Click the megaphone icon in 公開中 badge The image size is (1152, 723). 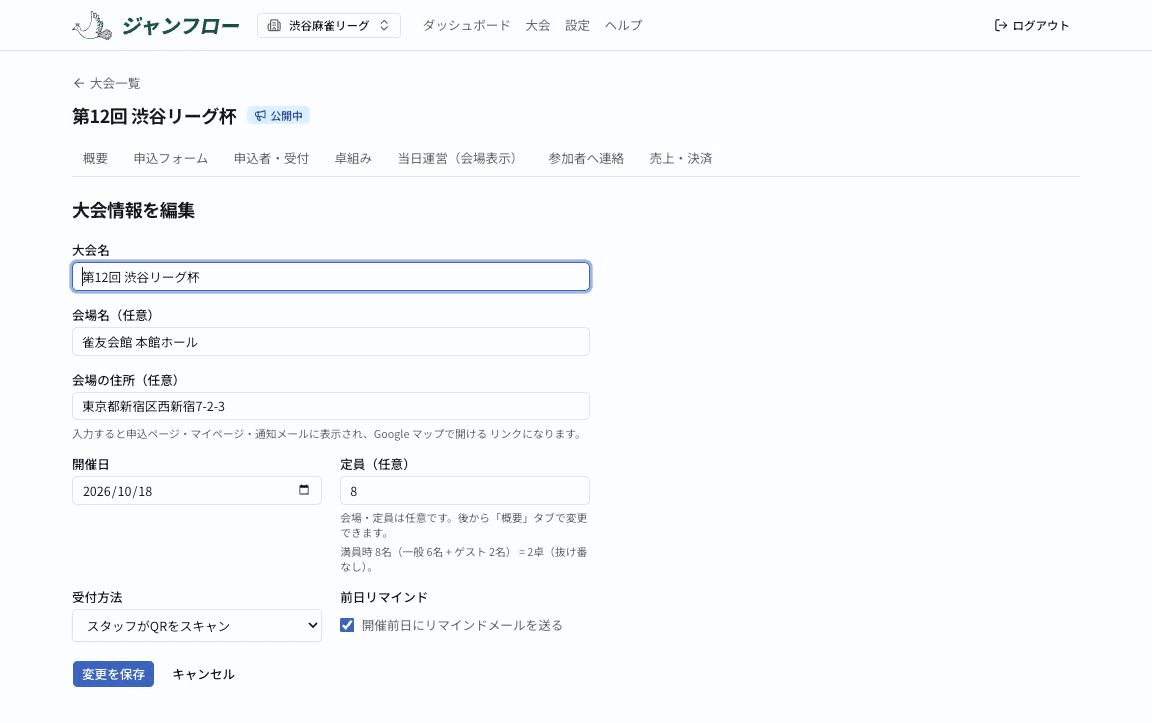(260, 115)
